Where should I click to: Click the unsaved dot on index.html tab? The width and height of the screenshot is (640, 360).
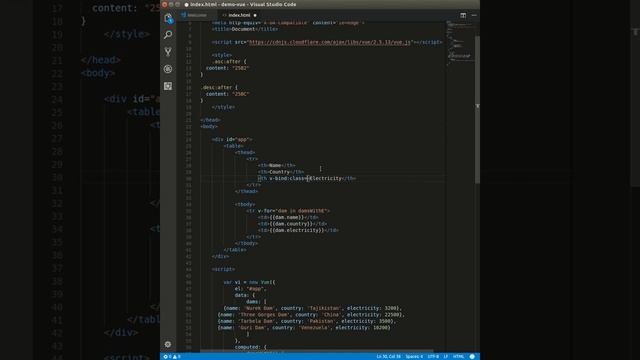(x=255, y=16)
